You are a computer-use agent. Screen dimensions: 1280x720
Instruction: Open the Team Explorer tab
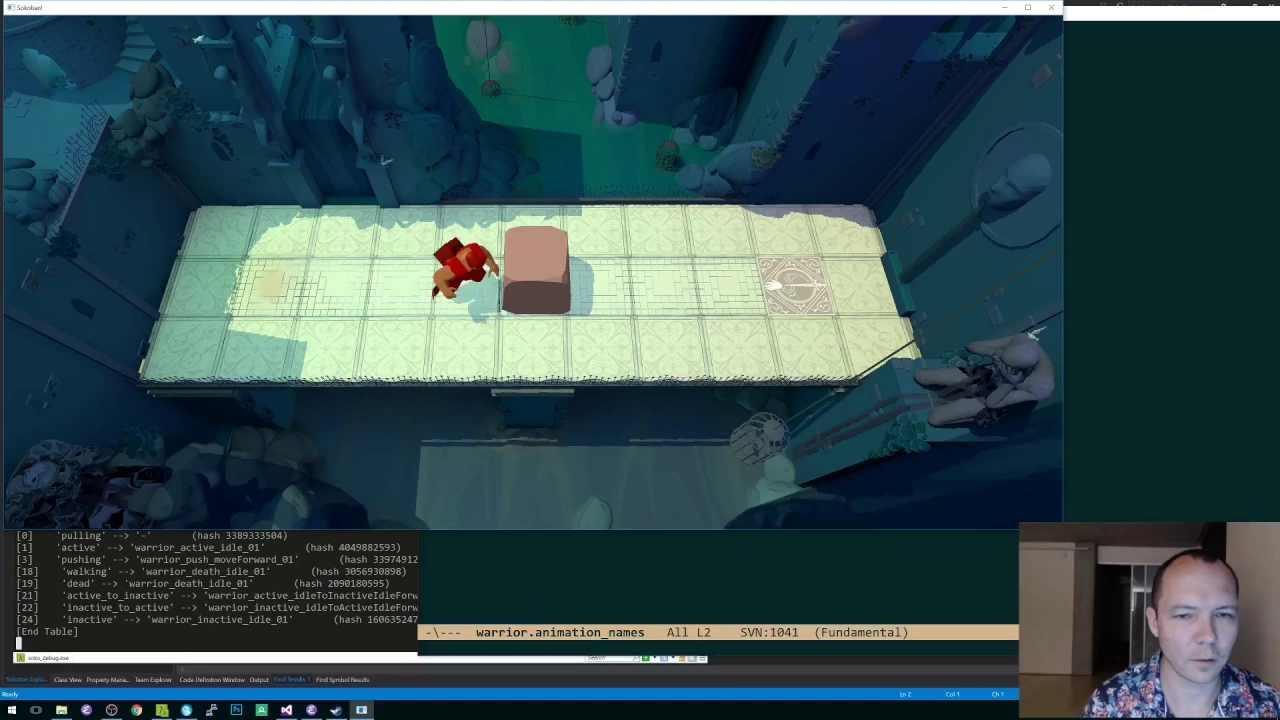pyautogui.click(x=153, y=680)
